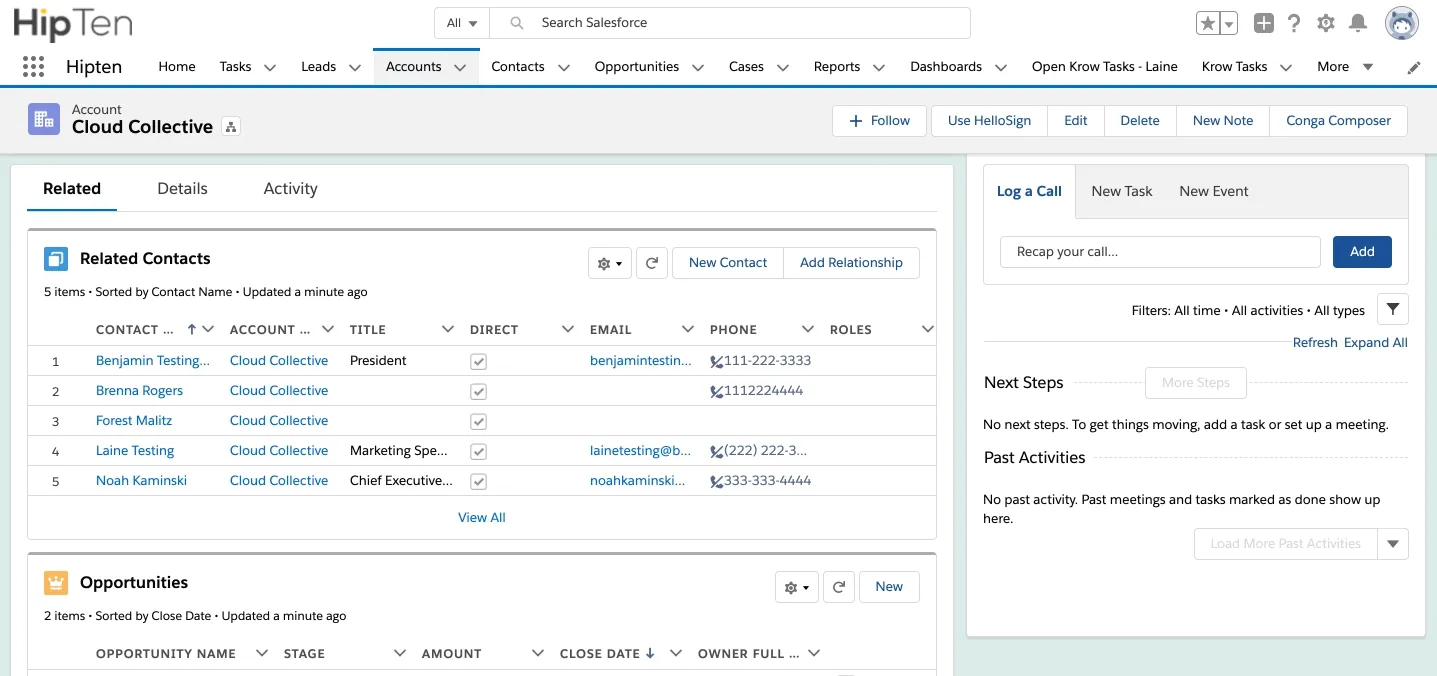
Task: Open View All related contacts link
Action: pyautogui.click(x=482, y=518)
